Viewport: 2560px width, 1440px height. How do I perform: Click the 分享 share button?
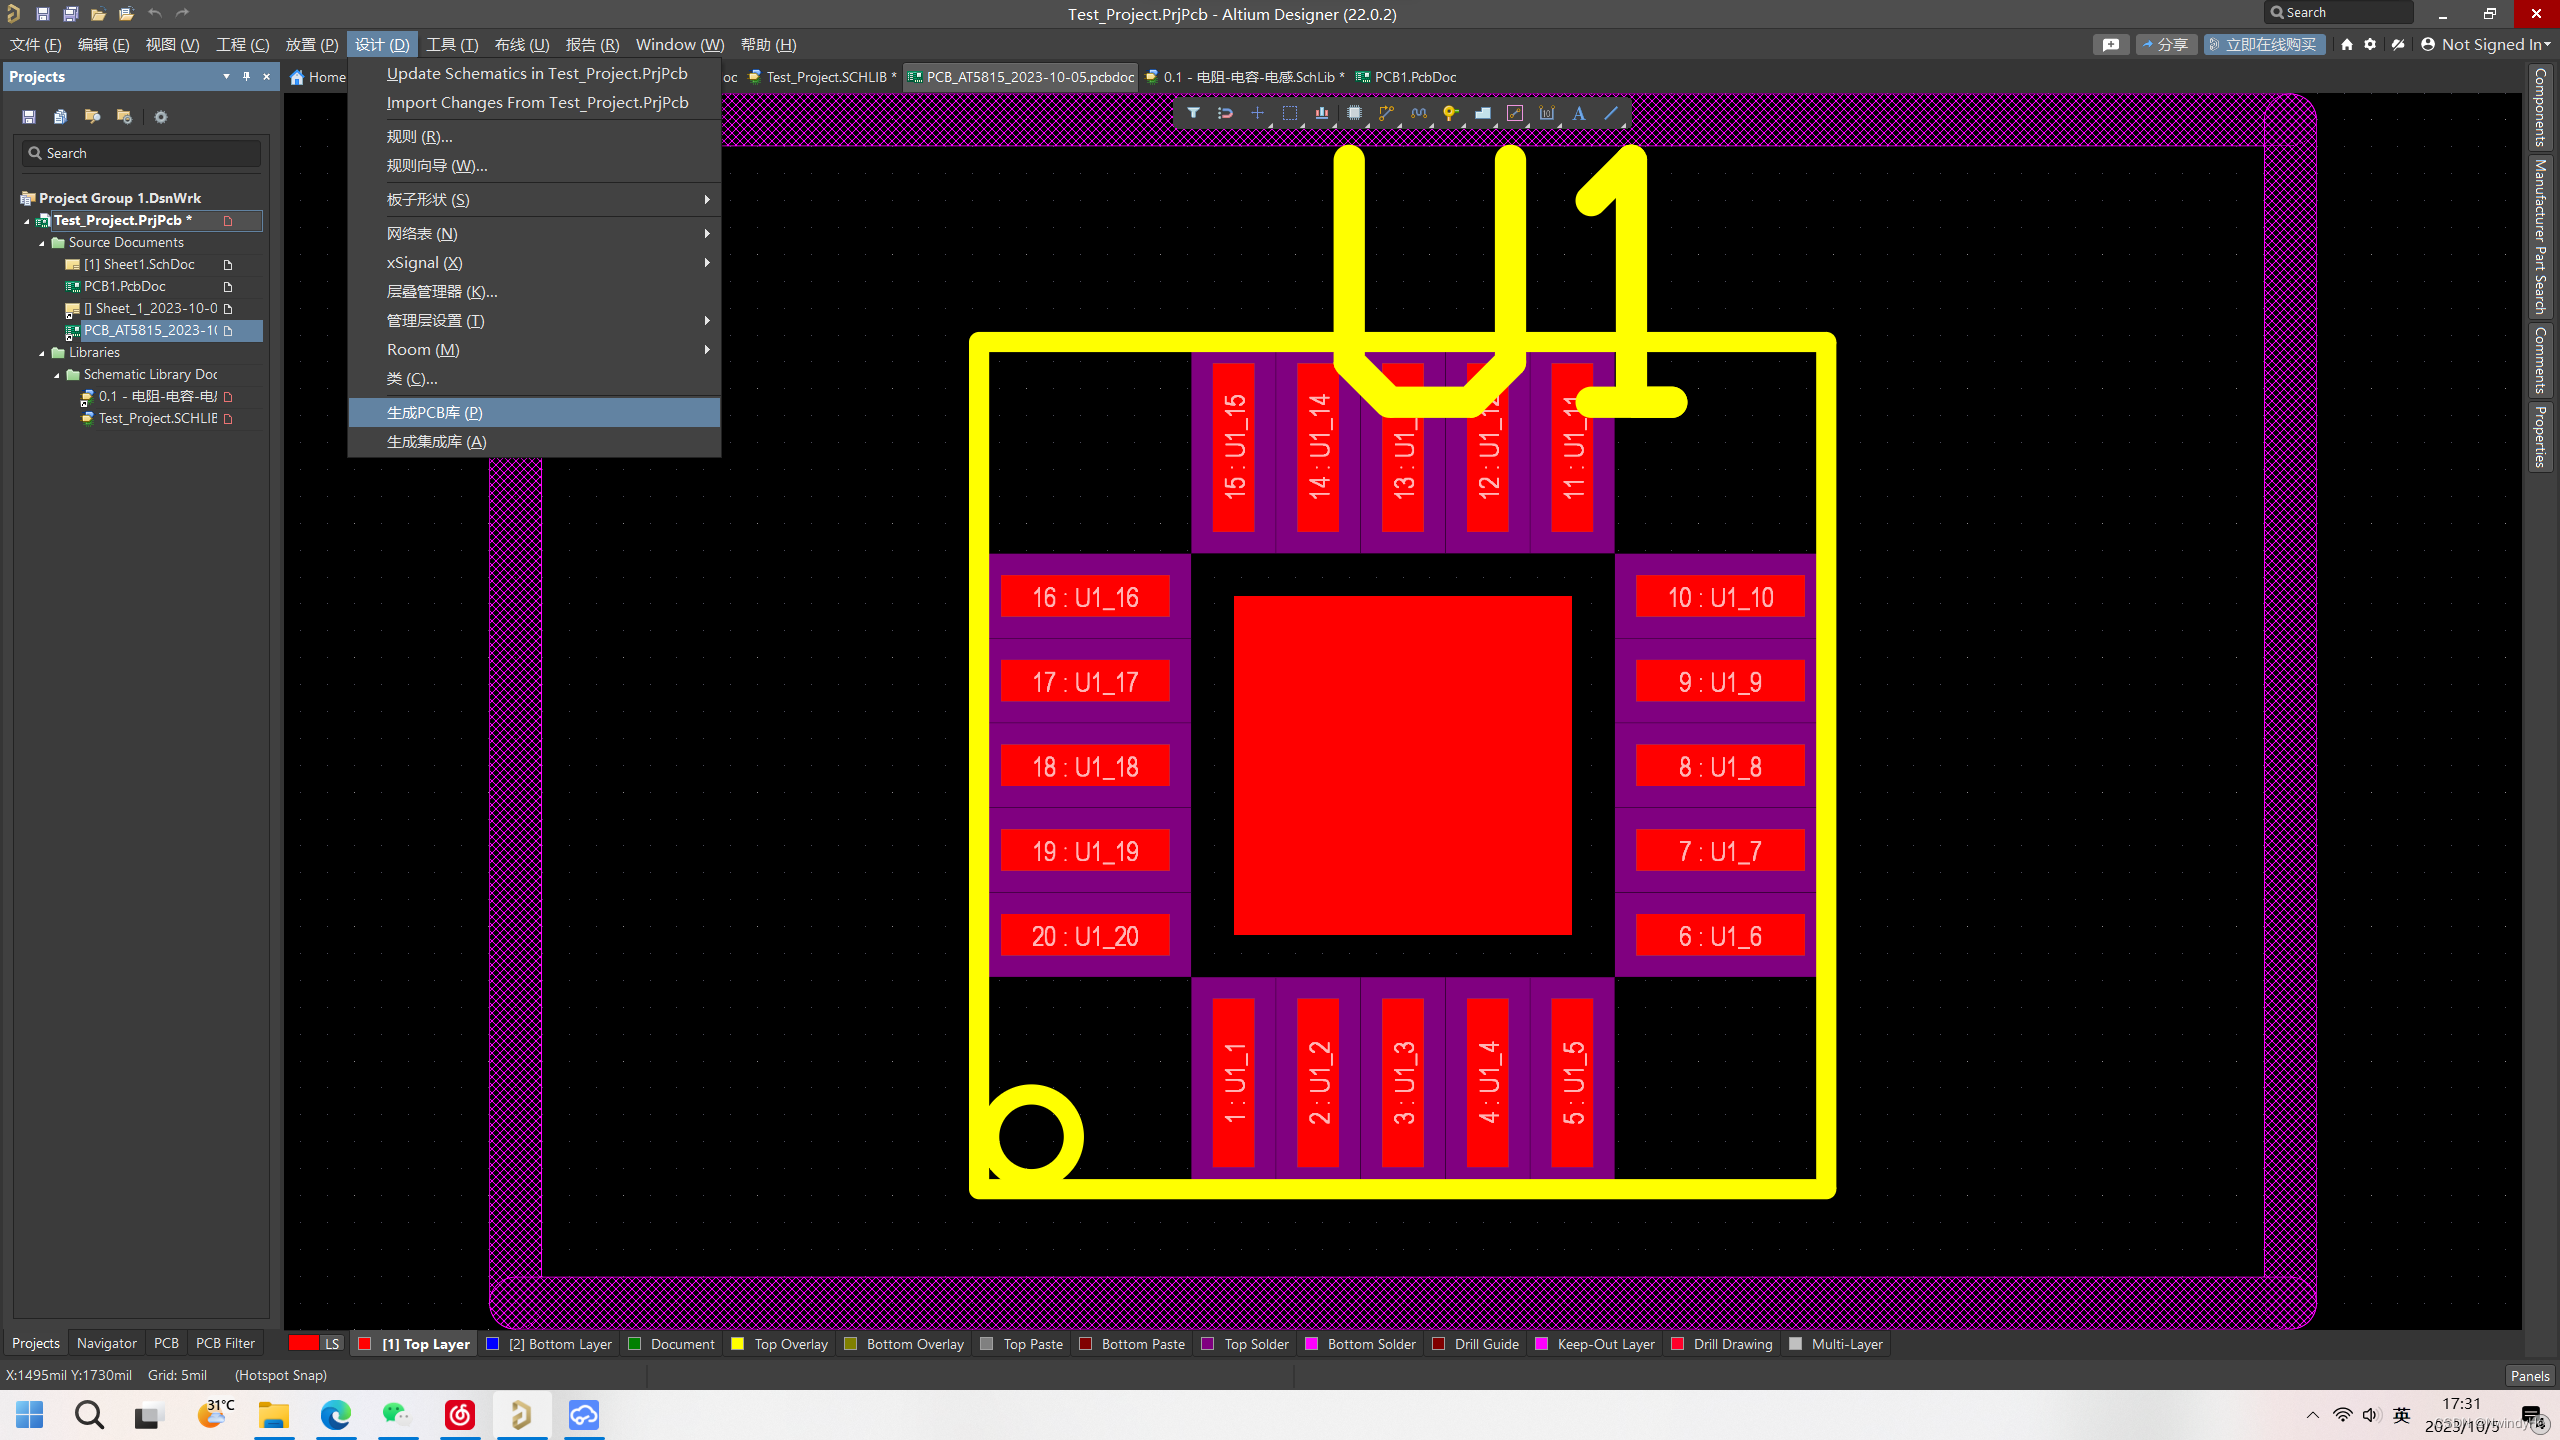click(2166, 44)
